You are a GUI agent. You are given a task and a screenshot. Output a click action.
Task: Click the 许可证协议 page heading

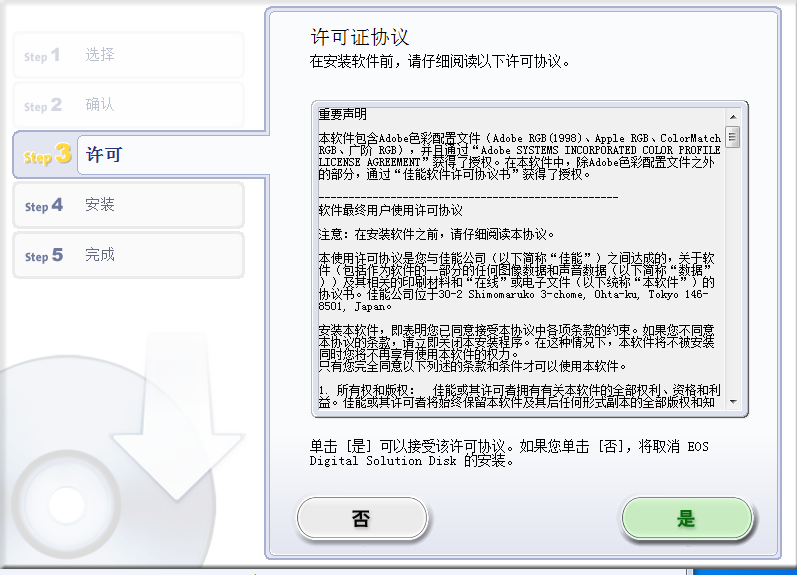(x=359, y=37)
